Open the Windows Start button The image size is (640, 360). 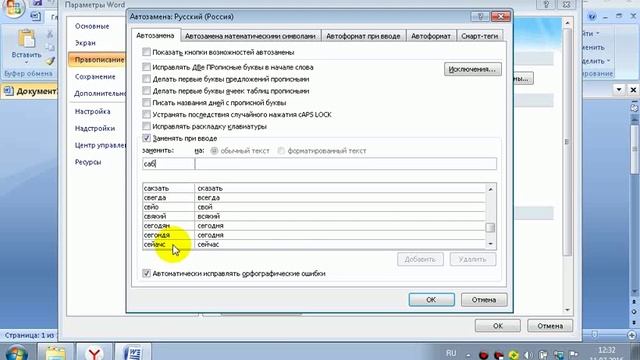(16, 353)
